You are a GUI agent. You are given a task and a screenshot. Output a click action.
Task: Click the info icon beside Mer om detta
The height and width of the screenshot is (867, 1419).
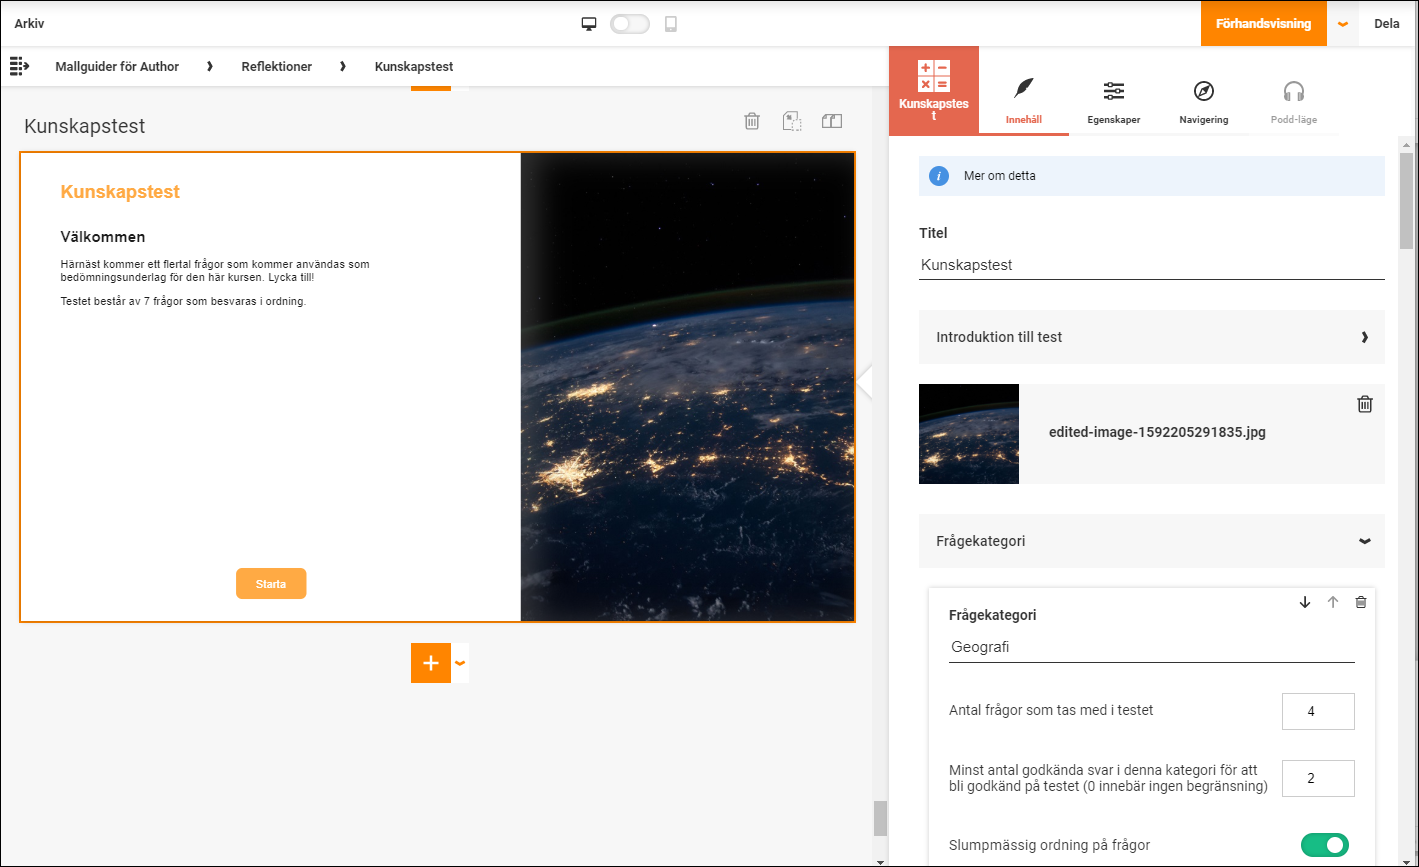pos(938,176)
